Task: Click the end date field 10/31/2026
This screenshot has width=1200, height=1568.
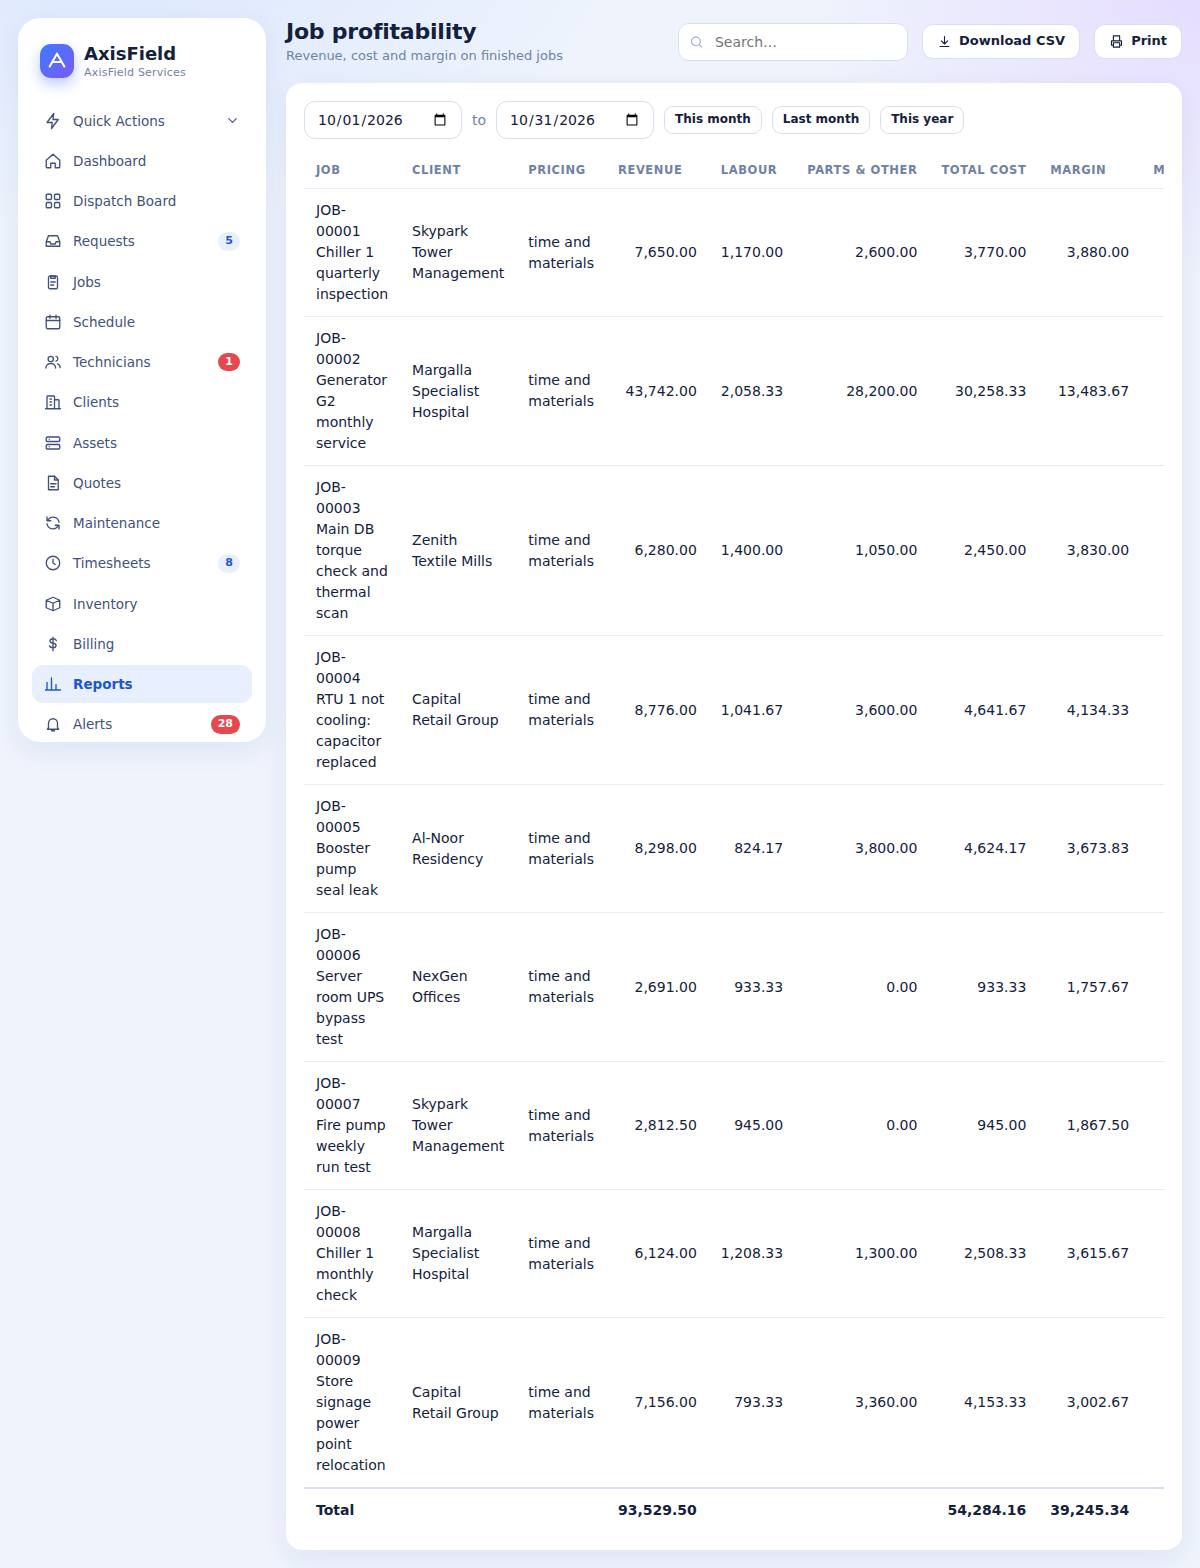Action: tap(575, 120)
